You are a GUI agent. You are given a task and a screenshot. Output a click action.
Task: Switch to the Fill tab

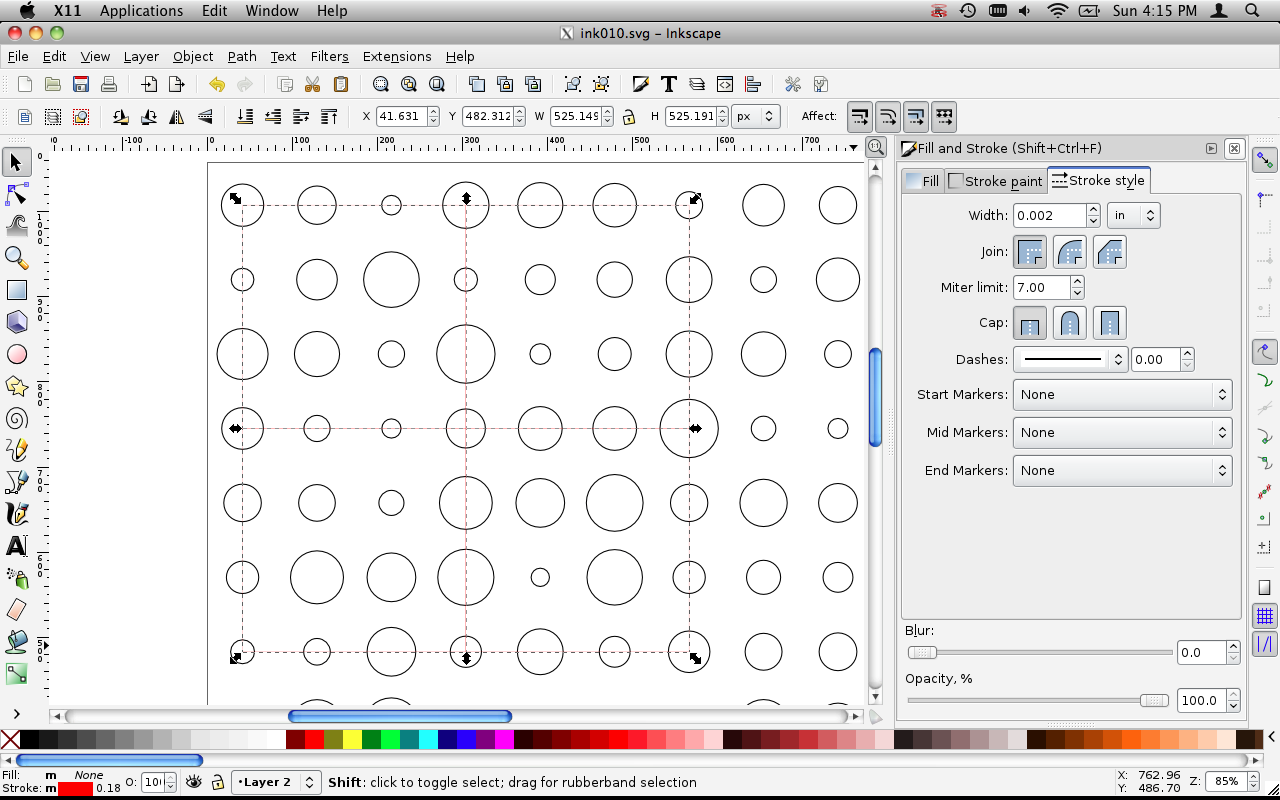(923, 181)
